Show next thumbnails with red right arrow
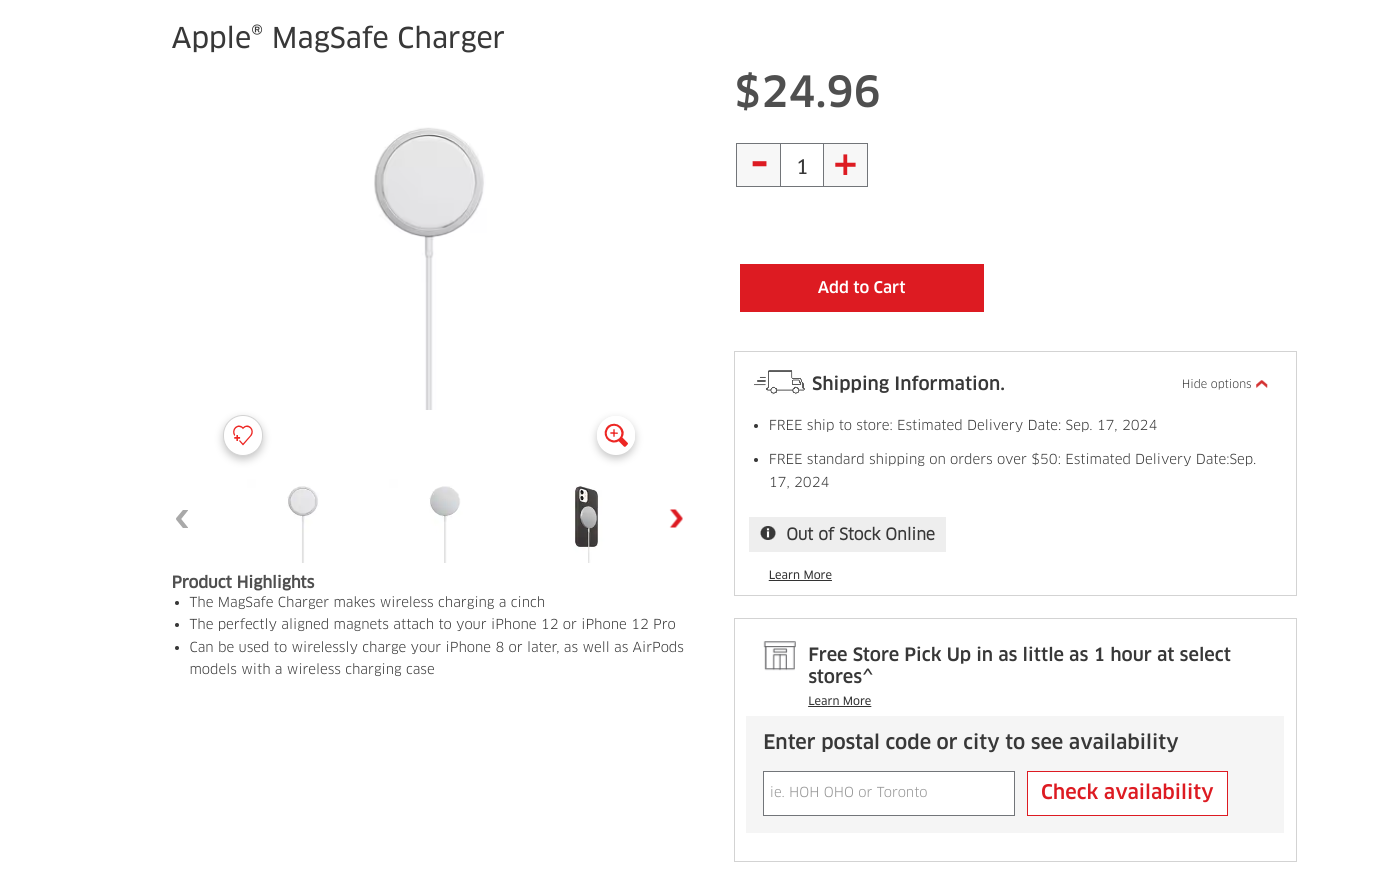Viewport: 1387px width, 872px height. click(676, 518)
